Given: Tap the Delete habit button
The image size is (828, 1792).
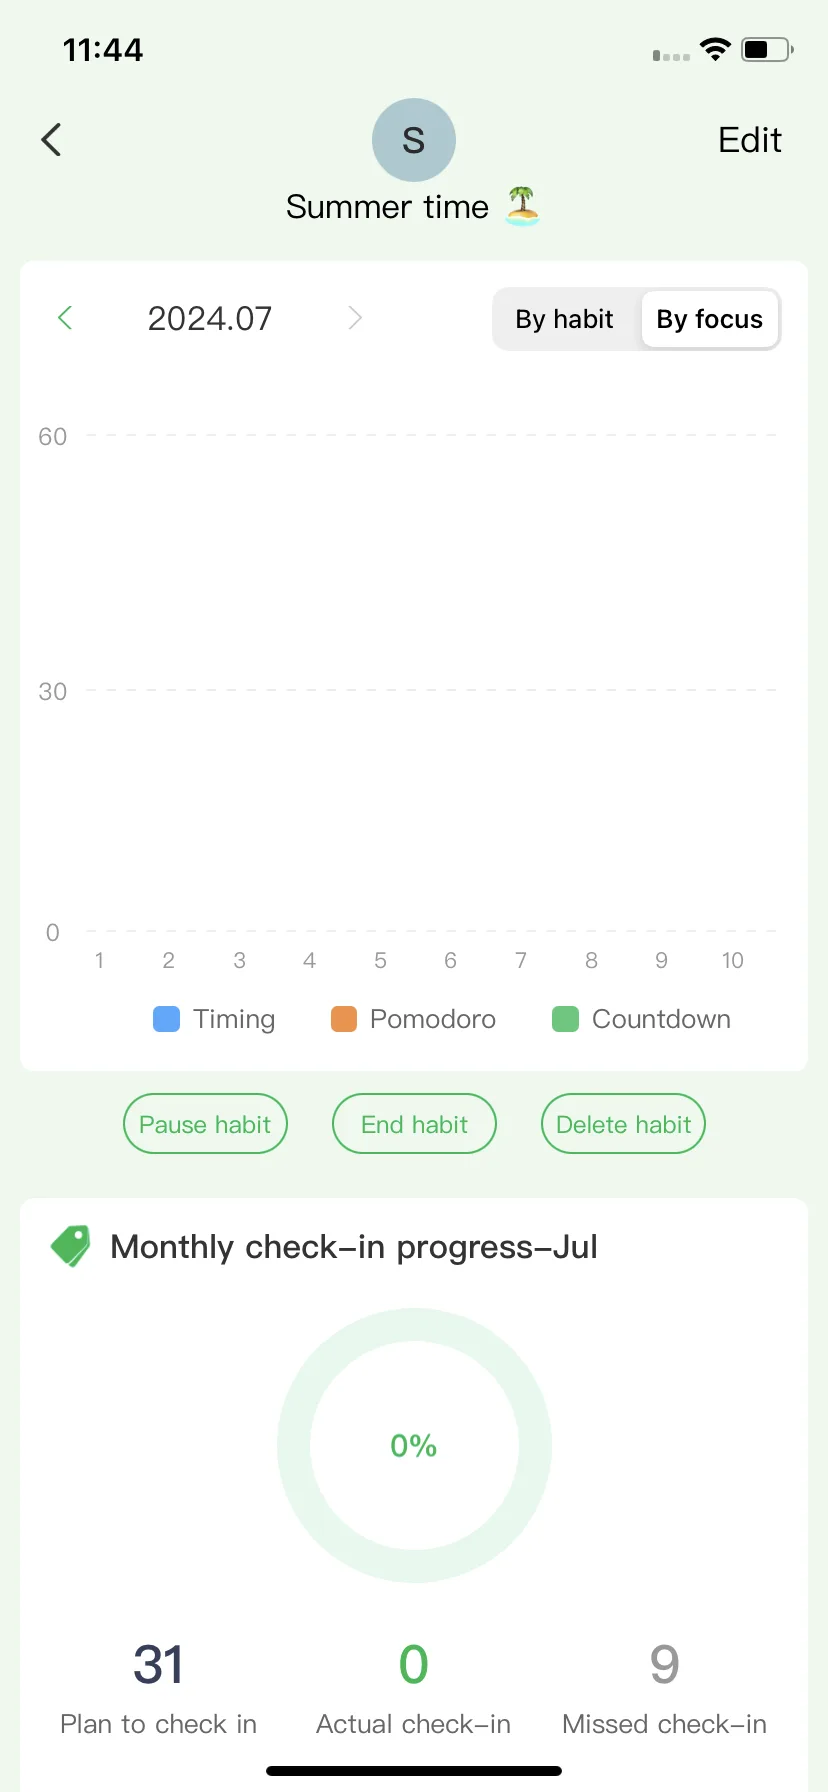Looking at the screenshot, I should click(x=623, y=1124).
